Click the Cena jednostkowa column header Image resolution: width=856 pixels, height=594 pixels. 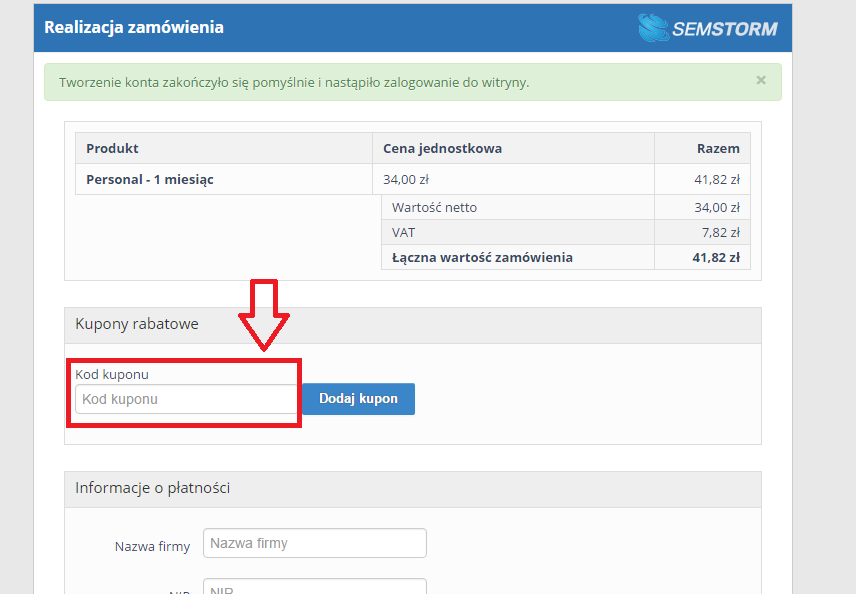(x=442, y=148)
